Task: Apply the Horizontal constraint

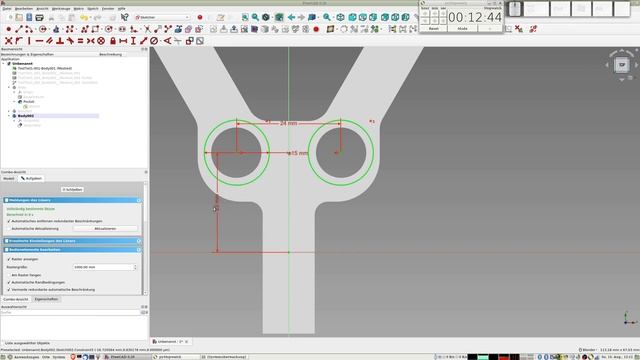Action: click(x=39, y=41)
